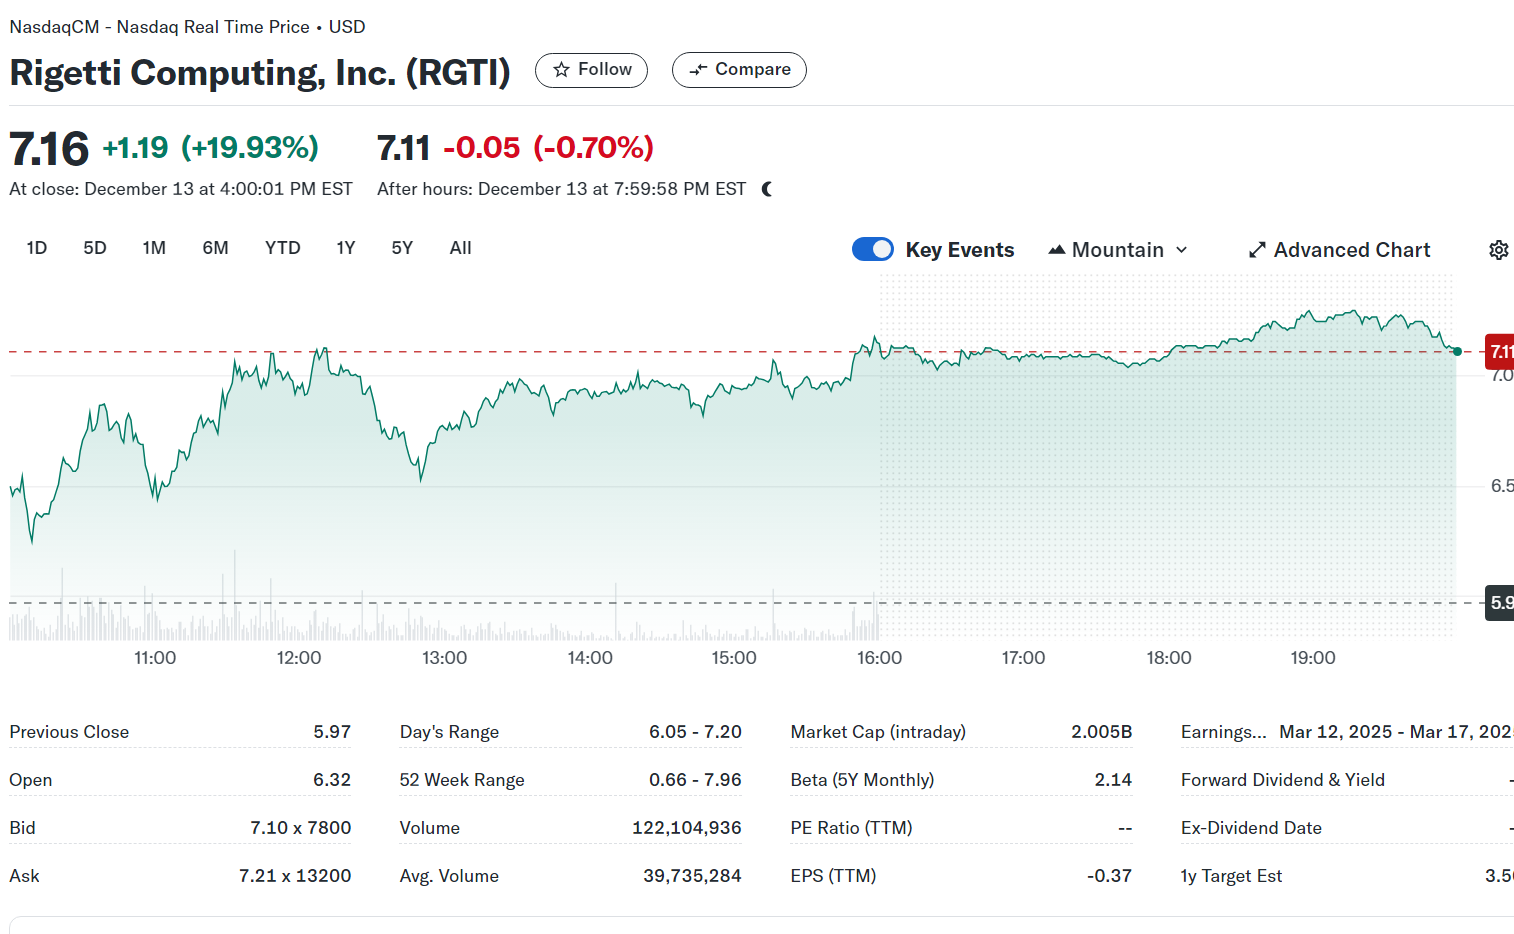Click the green dot at chart end
This screenshot has height=934, width=1514.
click(x=1457, y=351)
